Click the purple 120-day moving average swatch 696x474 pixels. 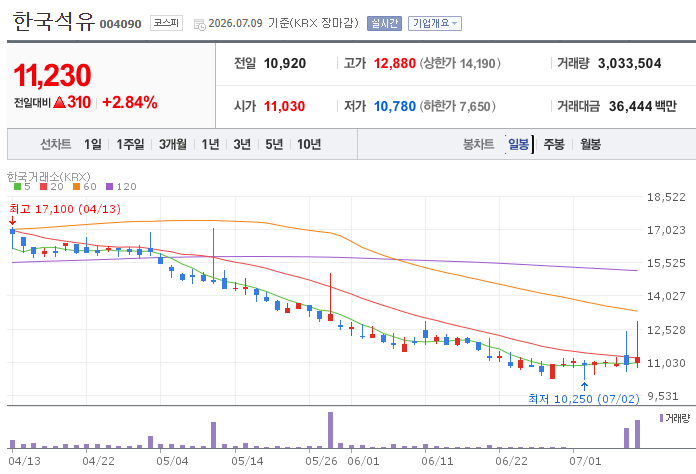click(110, 187)
